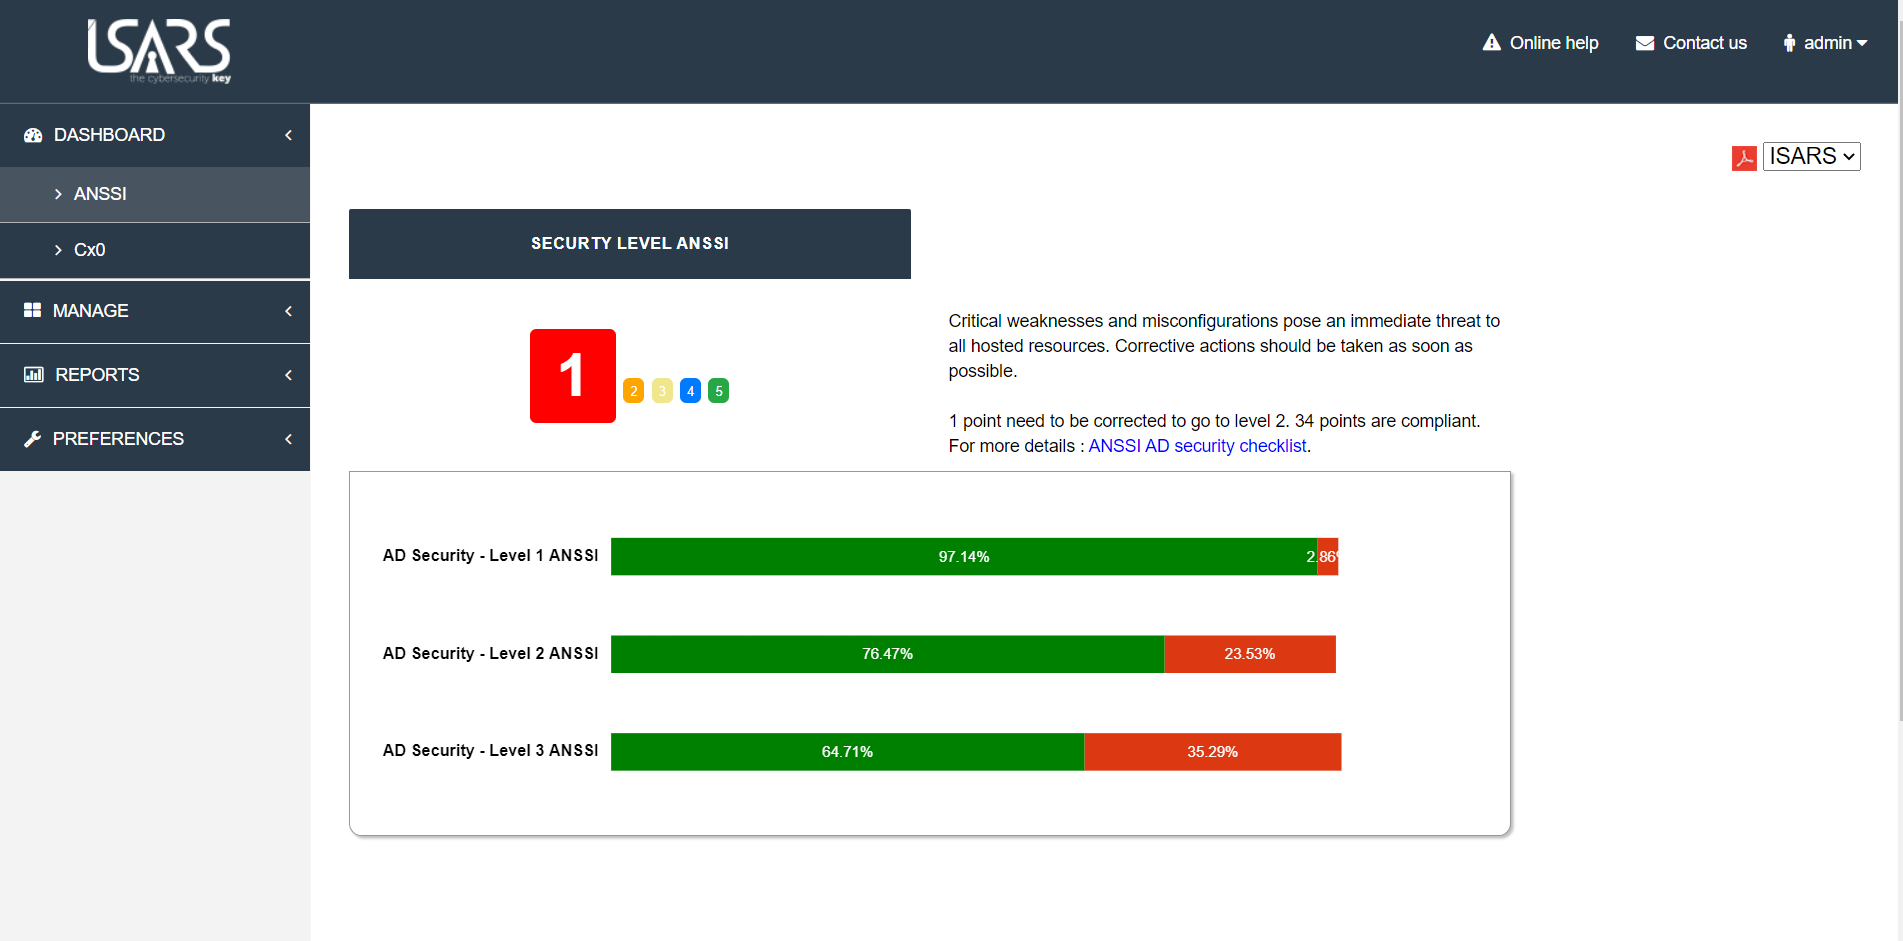Click the orange level 2 badge
This screenshot has height=941, width=1903.
tap(634, 391)
